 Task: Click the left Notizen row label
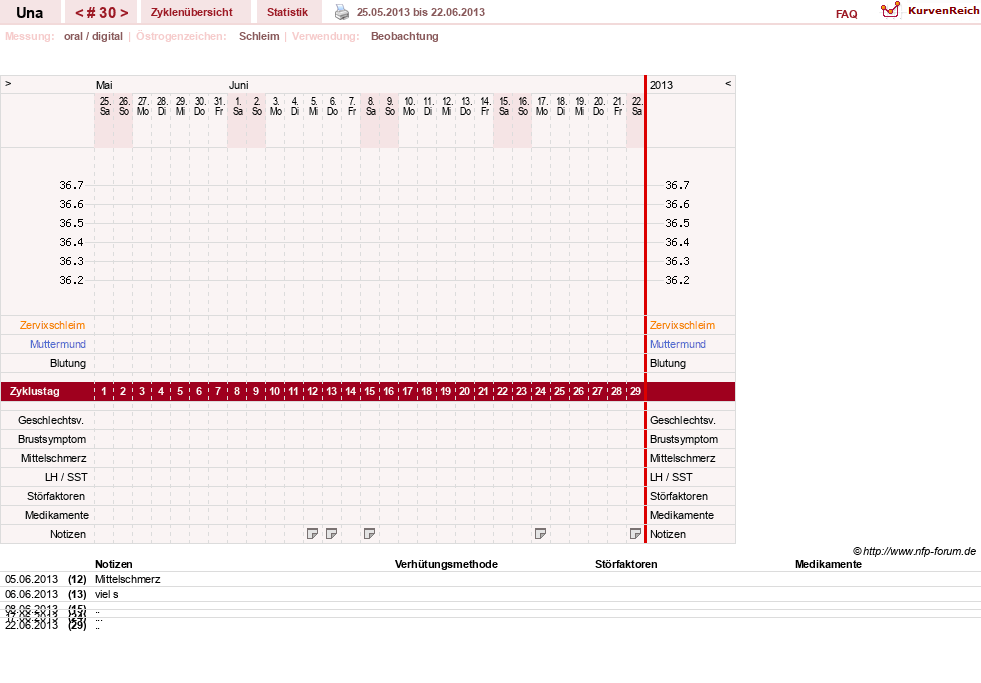tap(68, 534)
